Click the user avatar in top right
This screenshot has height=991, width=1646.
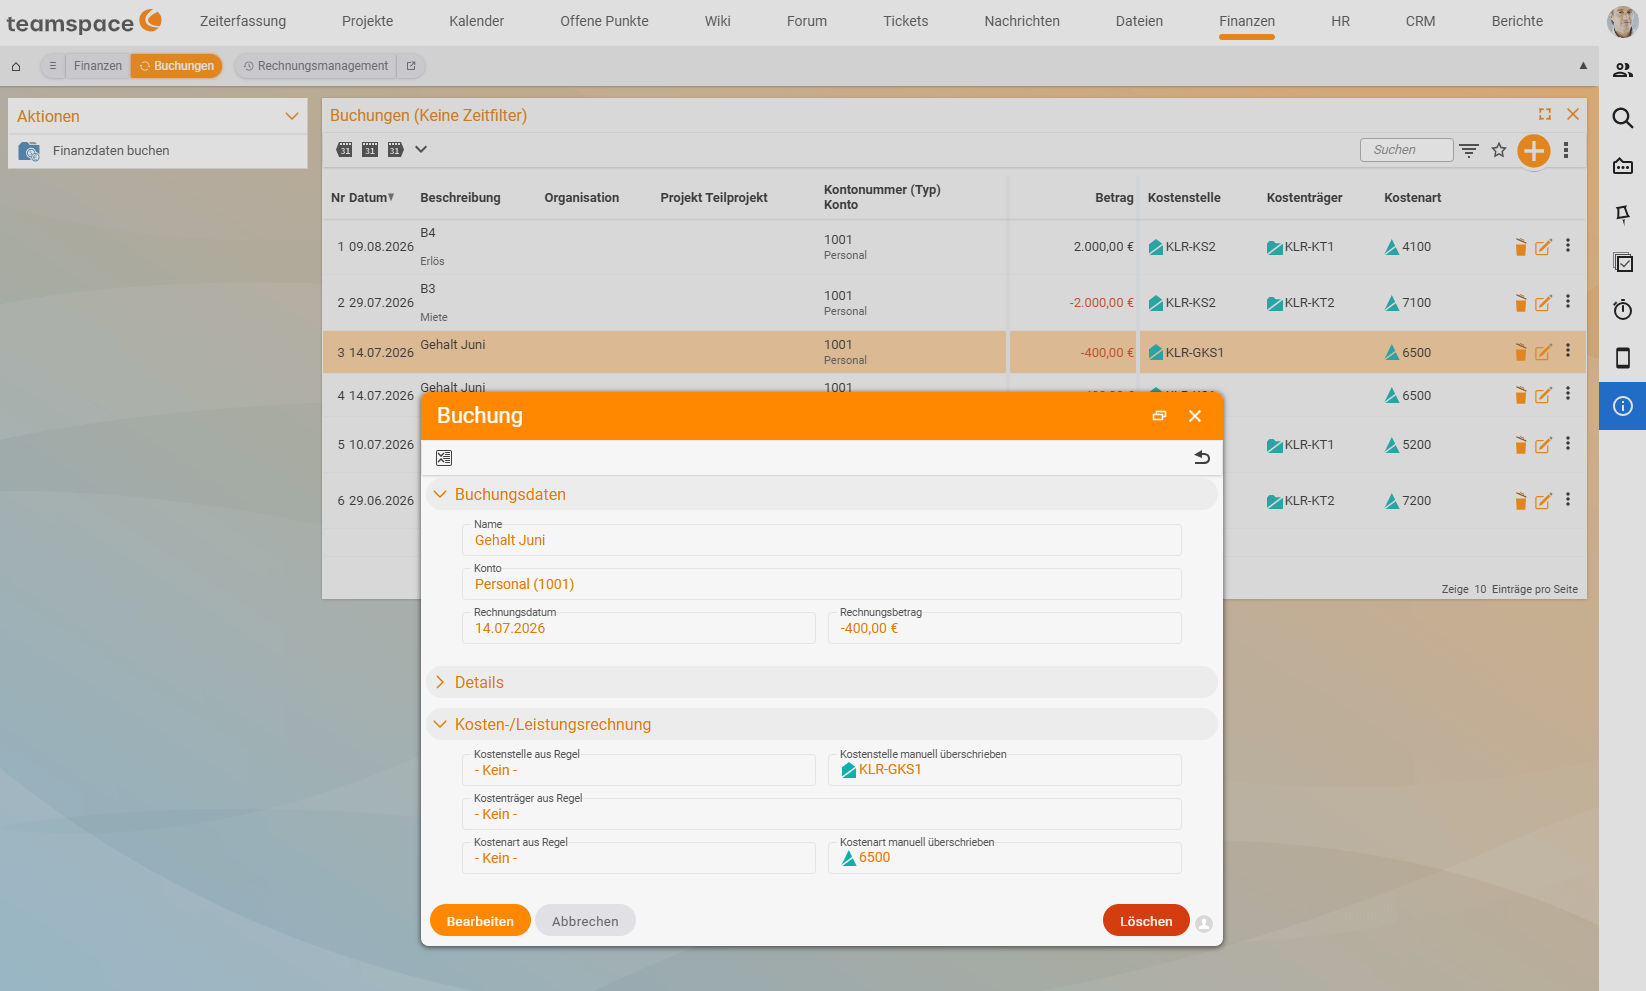click(x=1622, y=21)
